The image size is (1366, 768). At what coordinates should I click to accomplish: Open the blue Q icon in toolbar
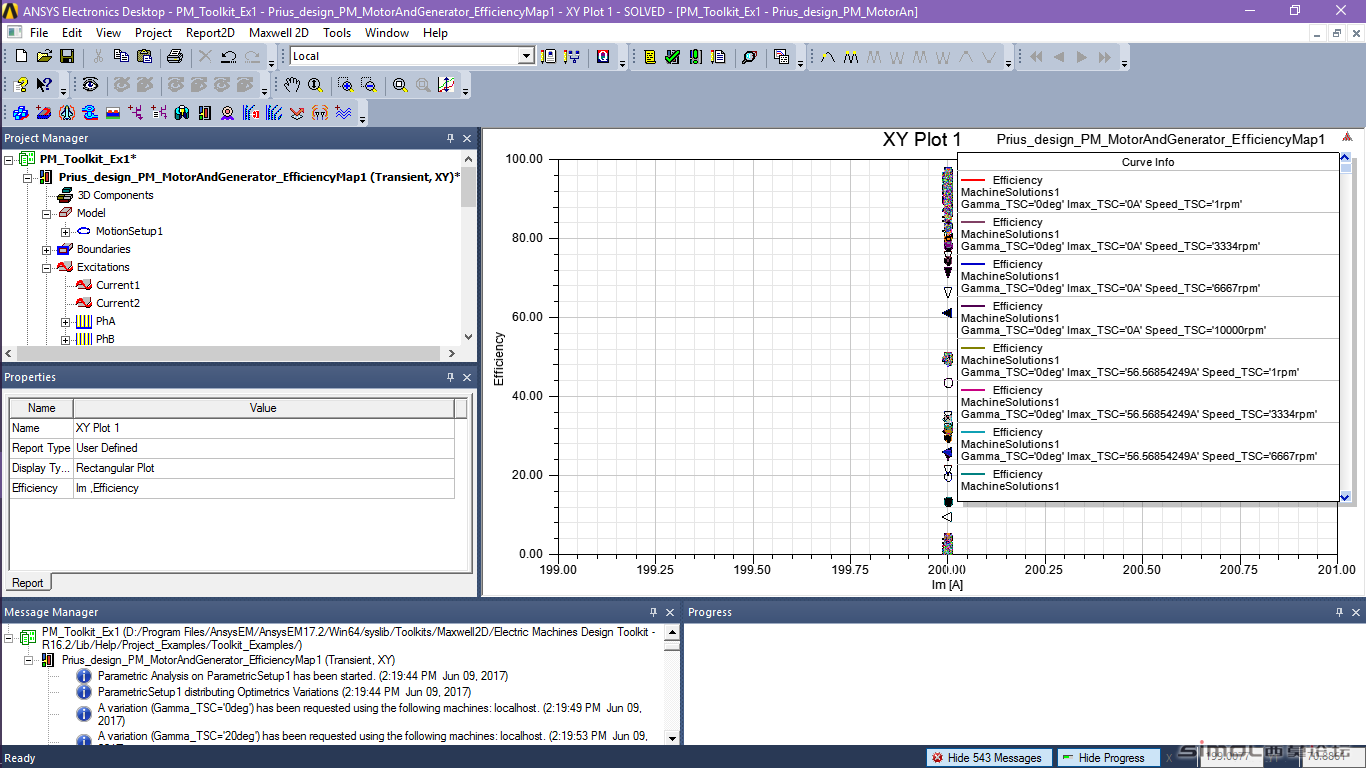603,57
